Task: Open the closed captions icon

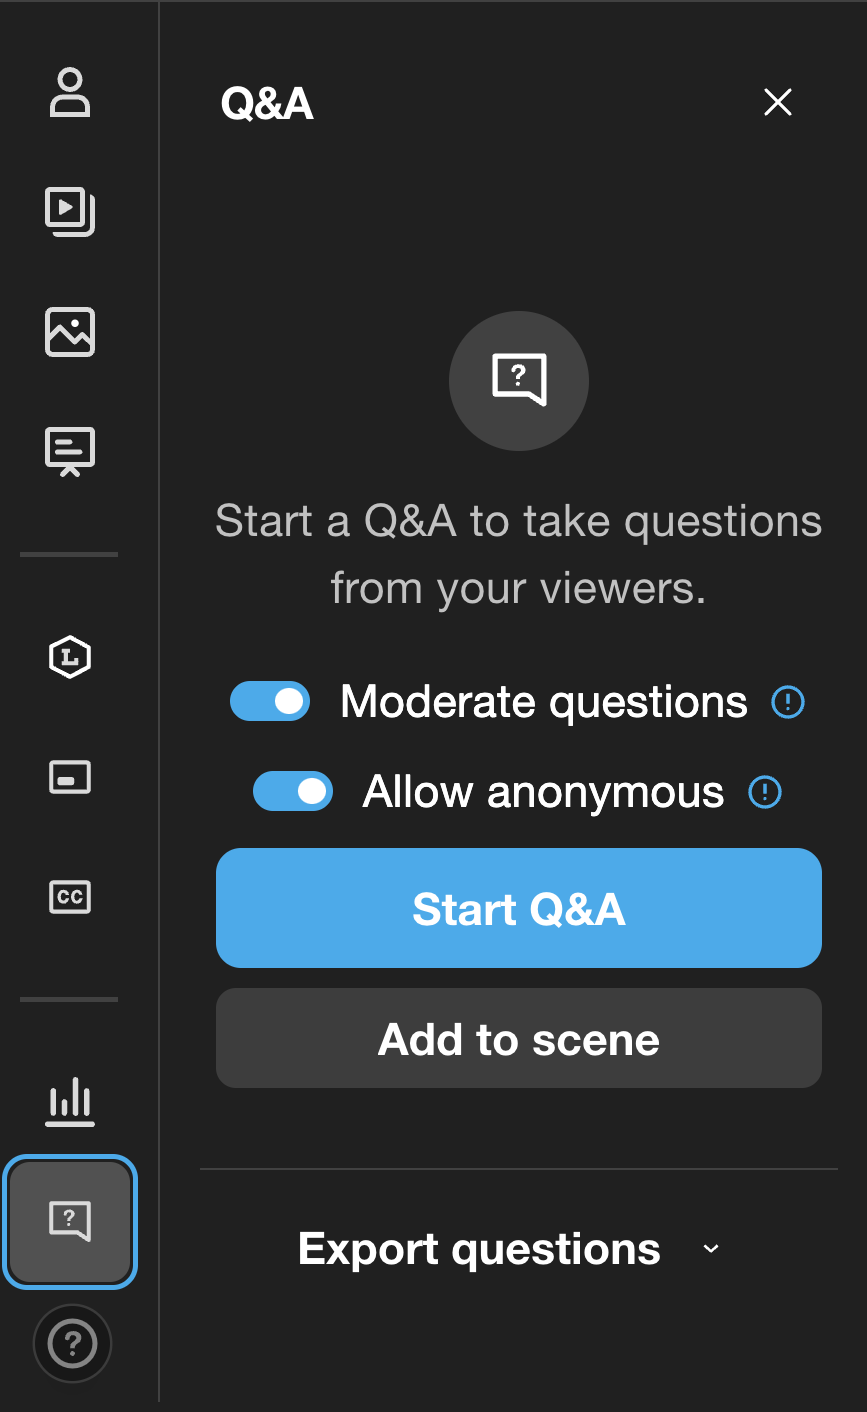Action: click(70, 896)
